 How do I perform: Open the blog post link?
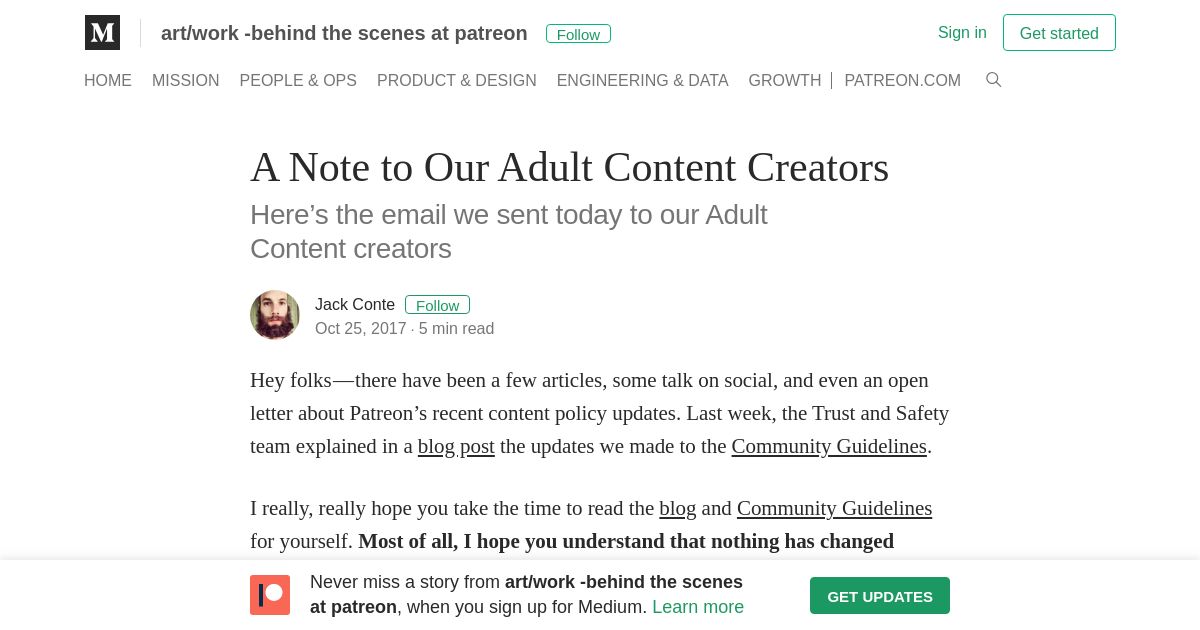coord(456,447)
